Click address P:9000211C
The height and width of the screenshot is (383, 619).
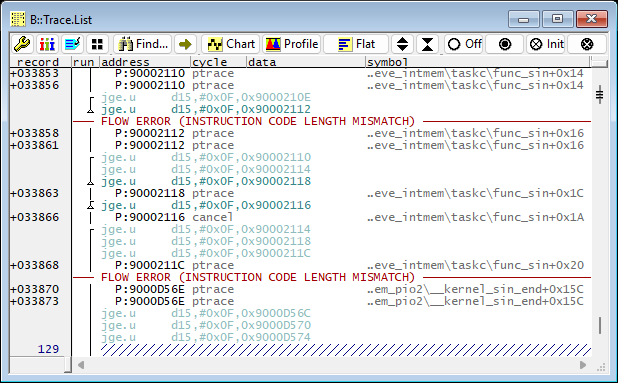[150, 265]
